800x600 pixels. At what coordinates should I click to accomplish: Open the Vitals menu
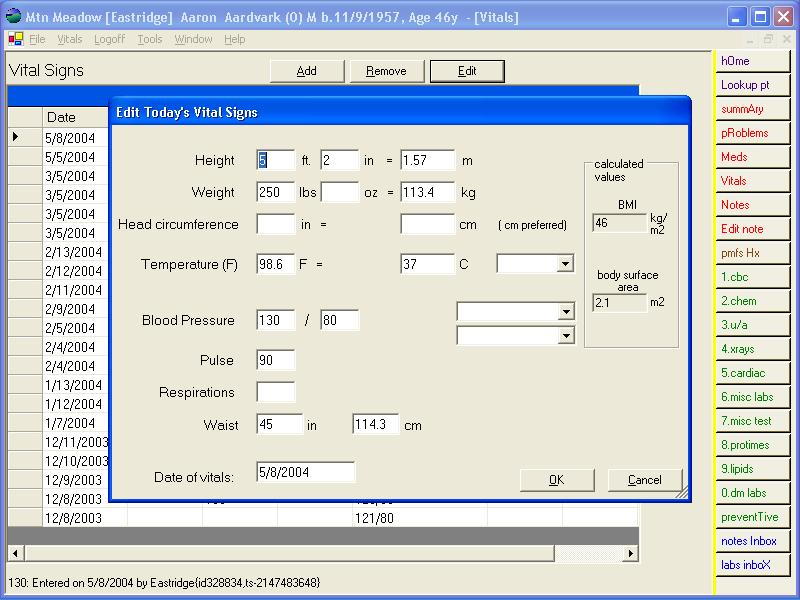coord(70,39)
